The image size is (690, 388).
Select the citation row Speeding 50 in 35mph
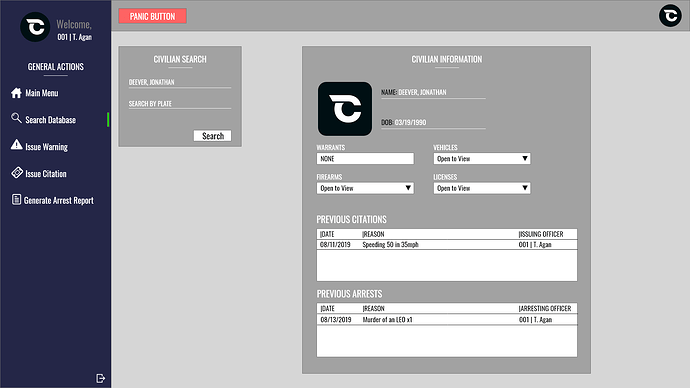coord(447,245)
